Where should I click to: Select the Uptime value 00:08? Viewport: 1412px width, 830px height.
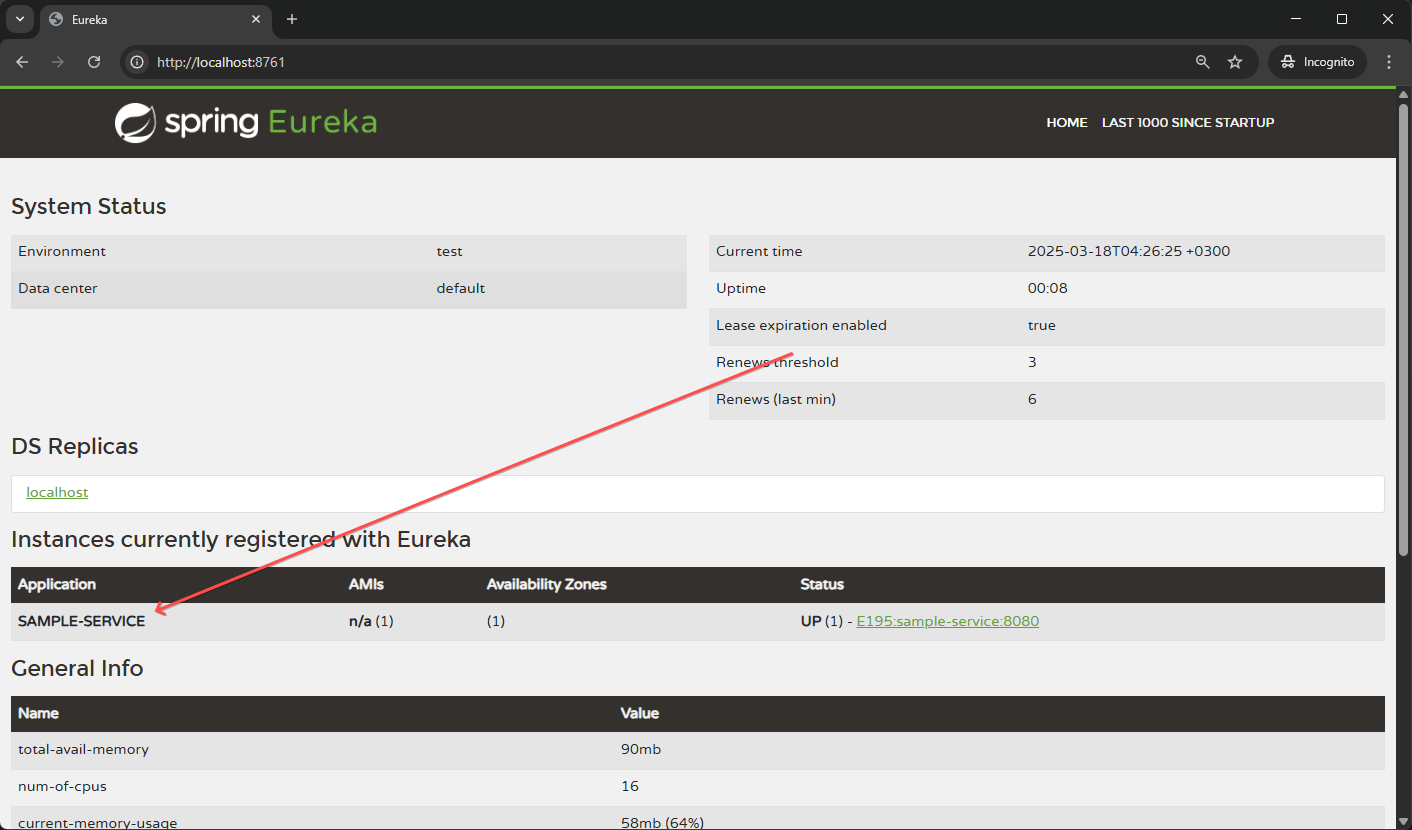pyautogui.click(x=1047, y=288)
